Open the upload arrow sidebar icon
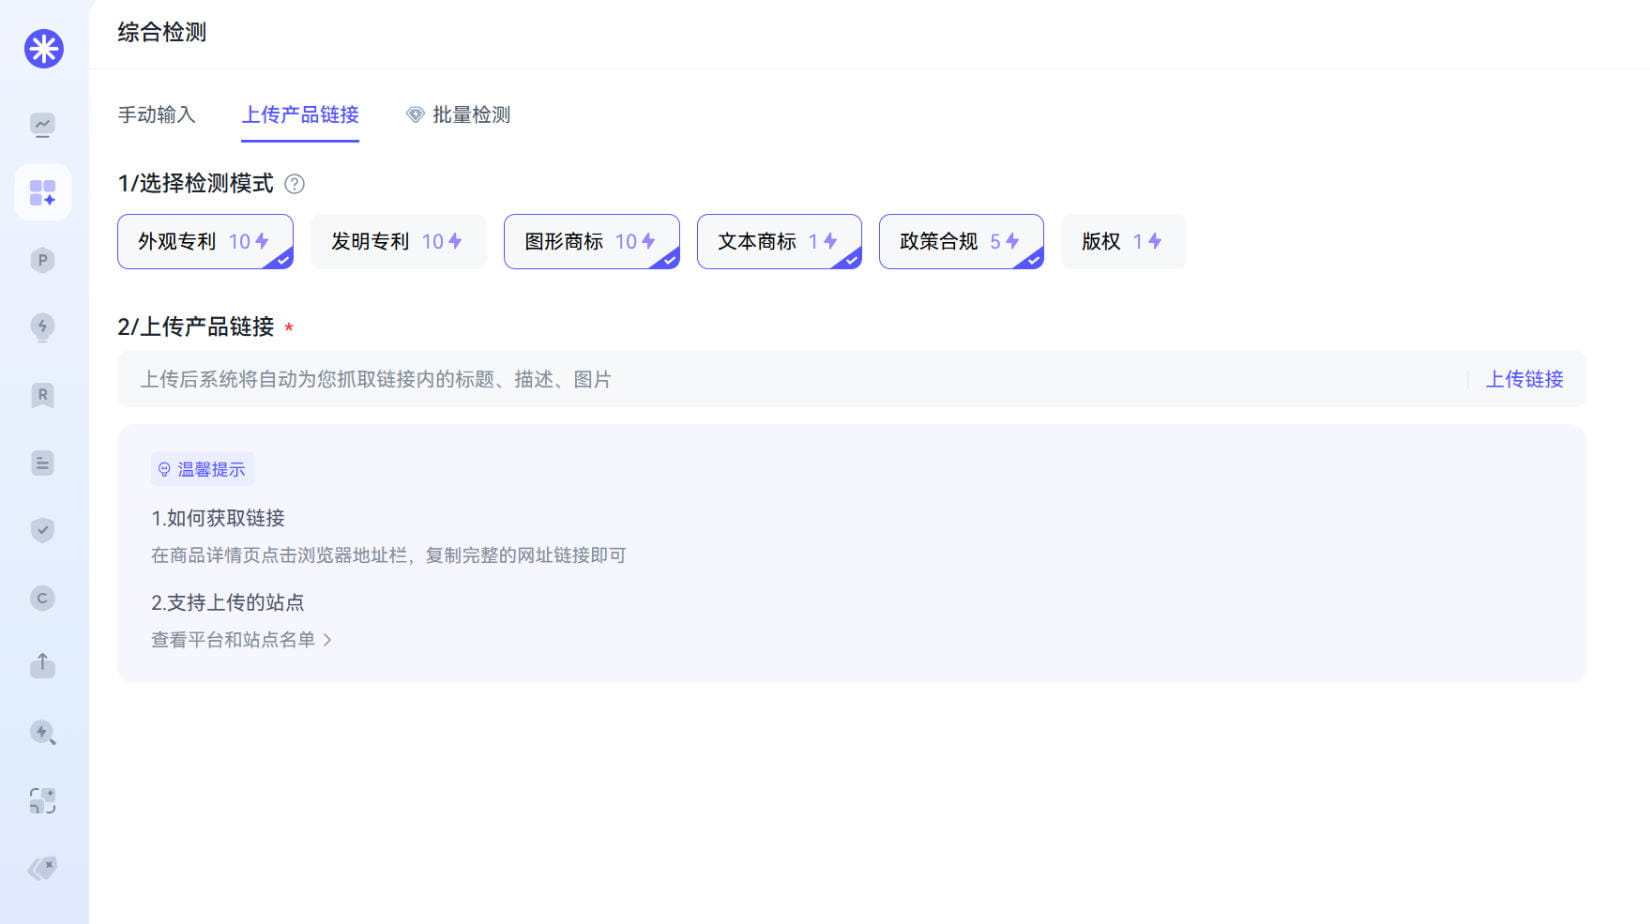Image resolution: width=1650 pixels, height=924 pixels. tap(42, 665)
